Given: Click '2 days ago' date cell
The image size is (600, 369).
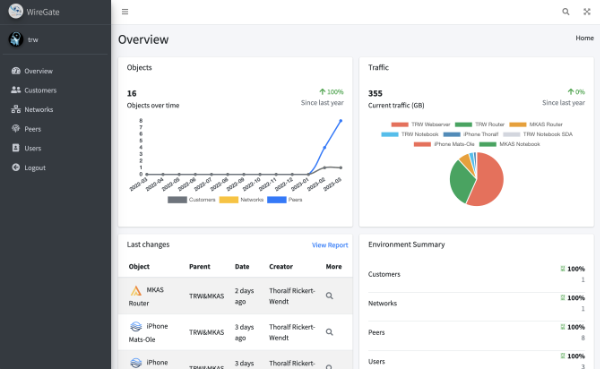Looking at the screenshot, I should point(244,296).
